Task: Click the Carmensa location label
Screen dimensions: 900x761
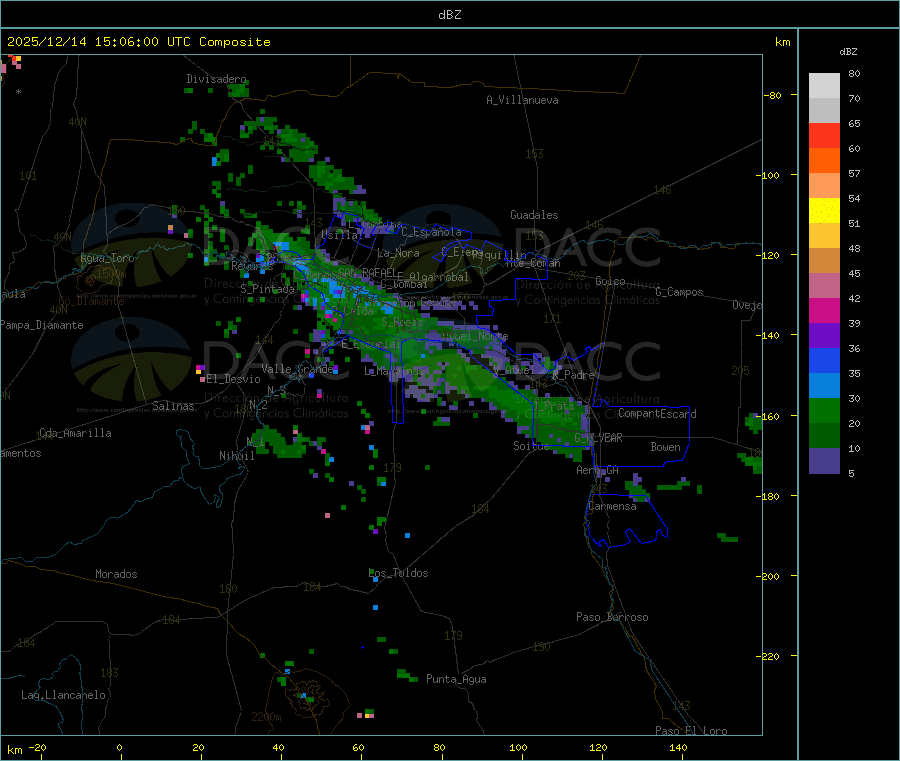Action: (x=612, y=506)
